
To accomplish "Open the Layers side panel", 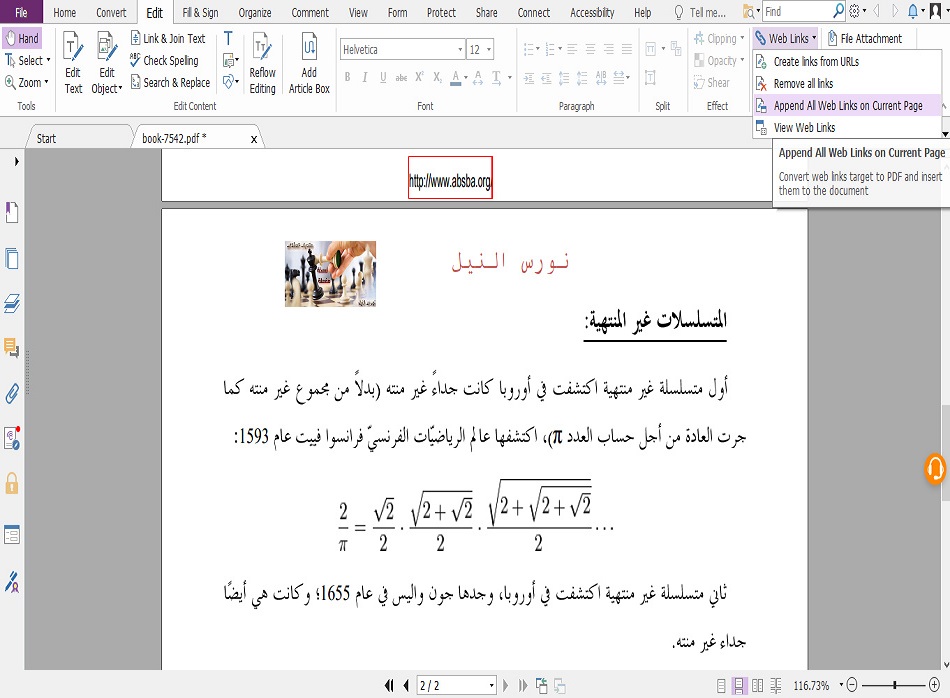I will click(12, 303).
